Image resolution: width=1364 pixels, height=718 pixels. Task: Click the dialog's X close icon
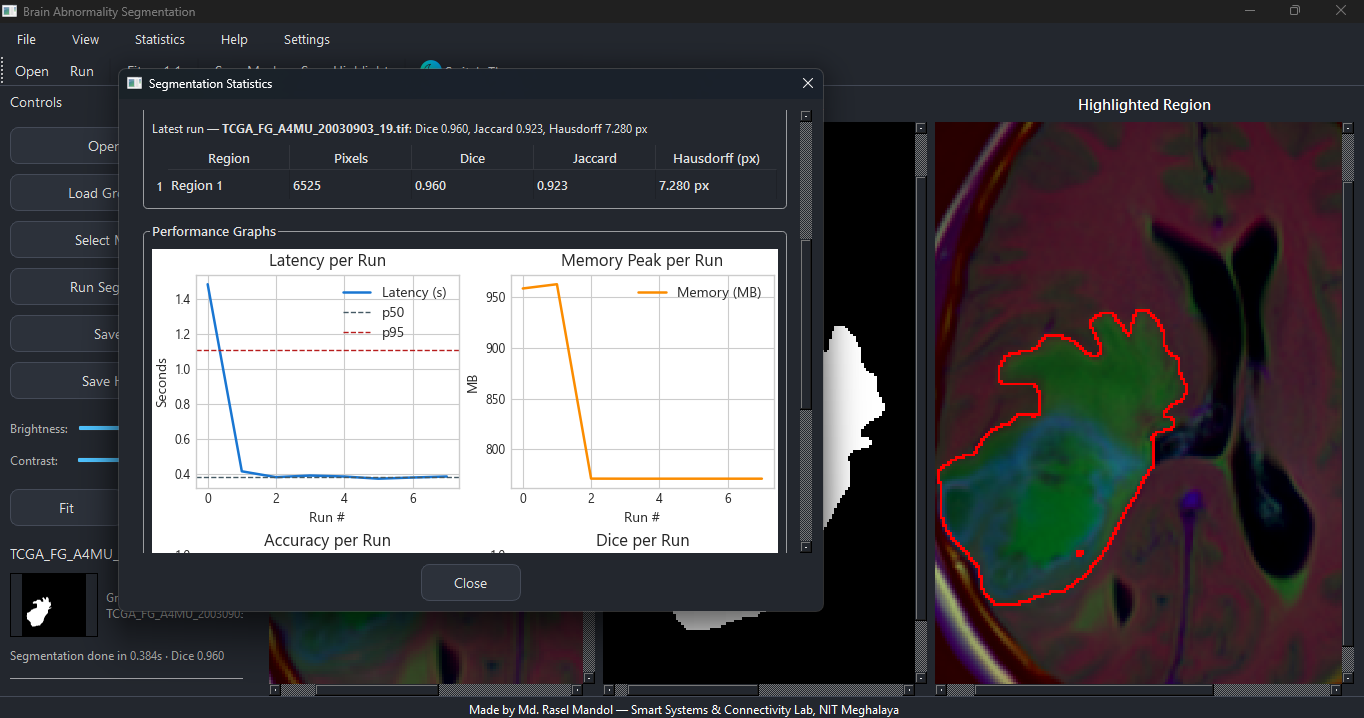(x=807, y=84)
